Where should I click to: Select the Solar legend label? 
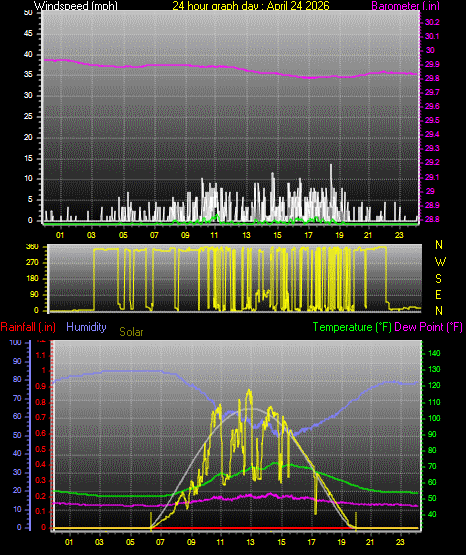point(131,332)
